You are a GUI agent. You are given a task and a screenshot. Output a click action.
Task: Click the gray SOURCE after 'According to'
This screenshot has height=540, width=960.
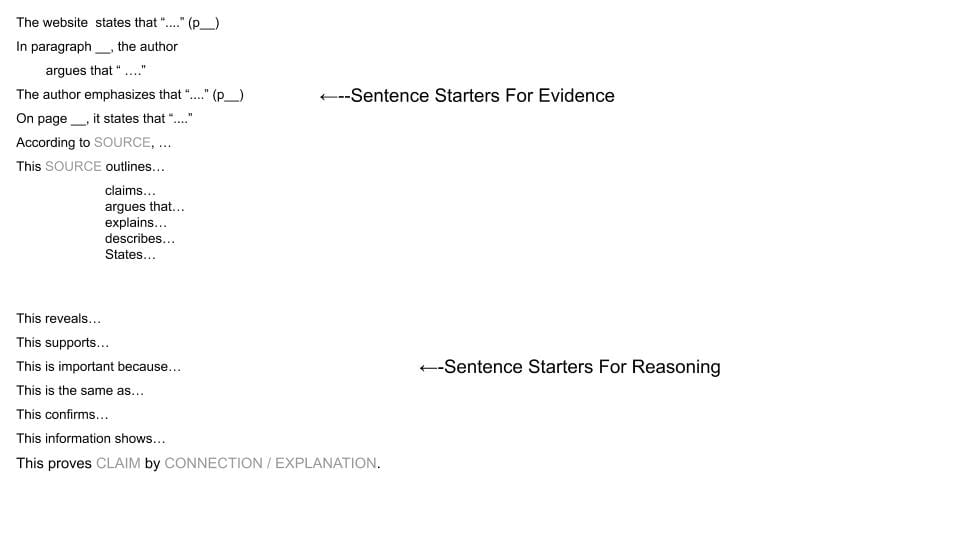tap(122, 143)
